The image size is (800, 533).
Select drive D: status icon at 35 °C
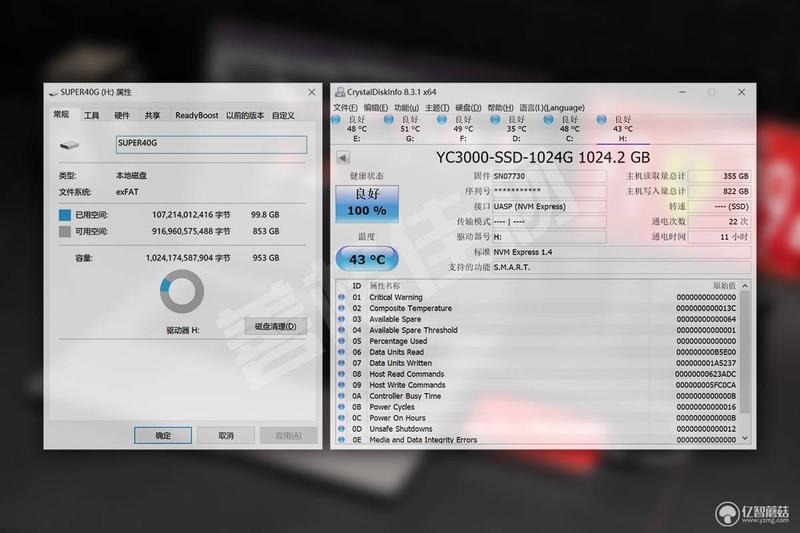point(495,120)
